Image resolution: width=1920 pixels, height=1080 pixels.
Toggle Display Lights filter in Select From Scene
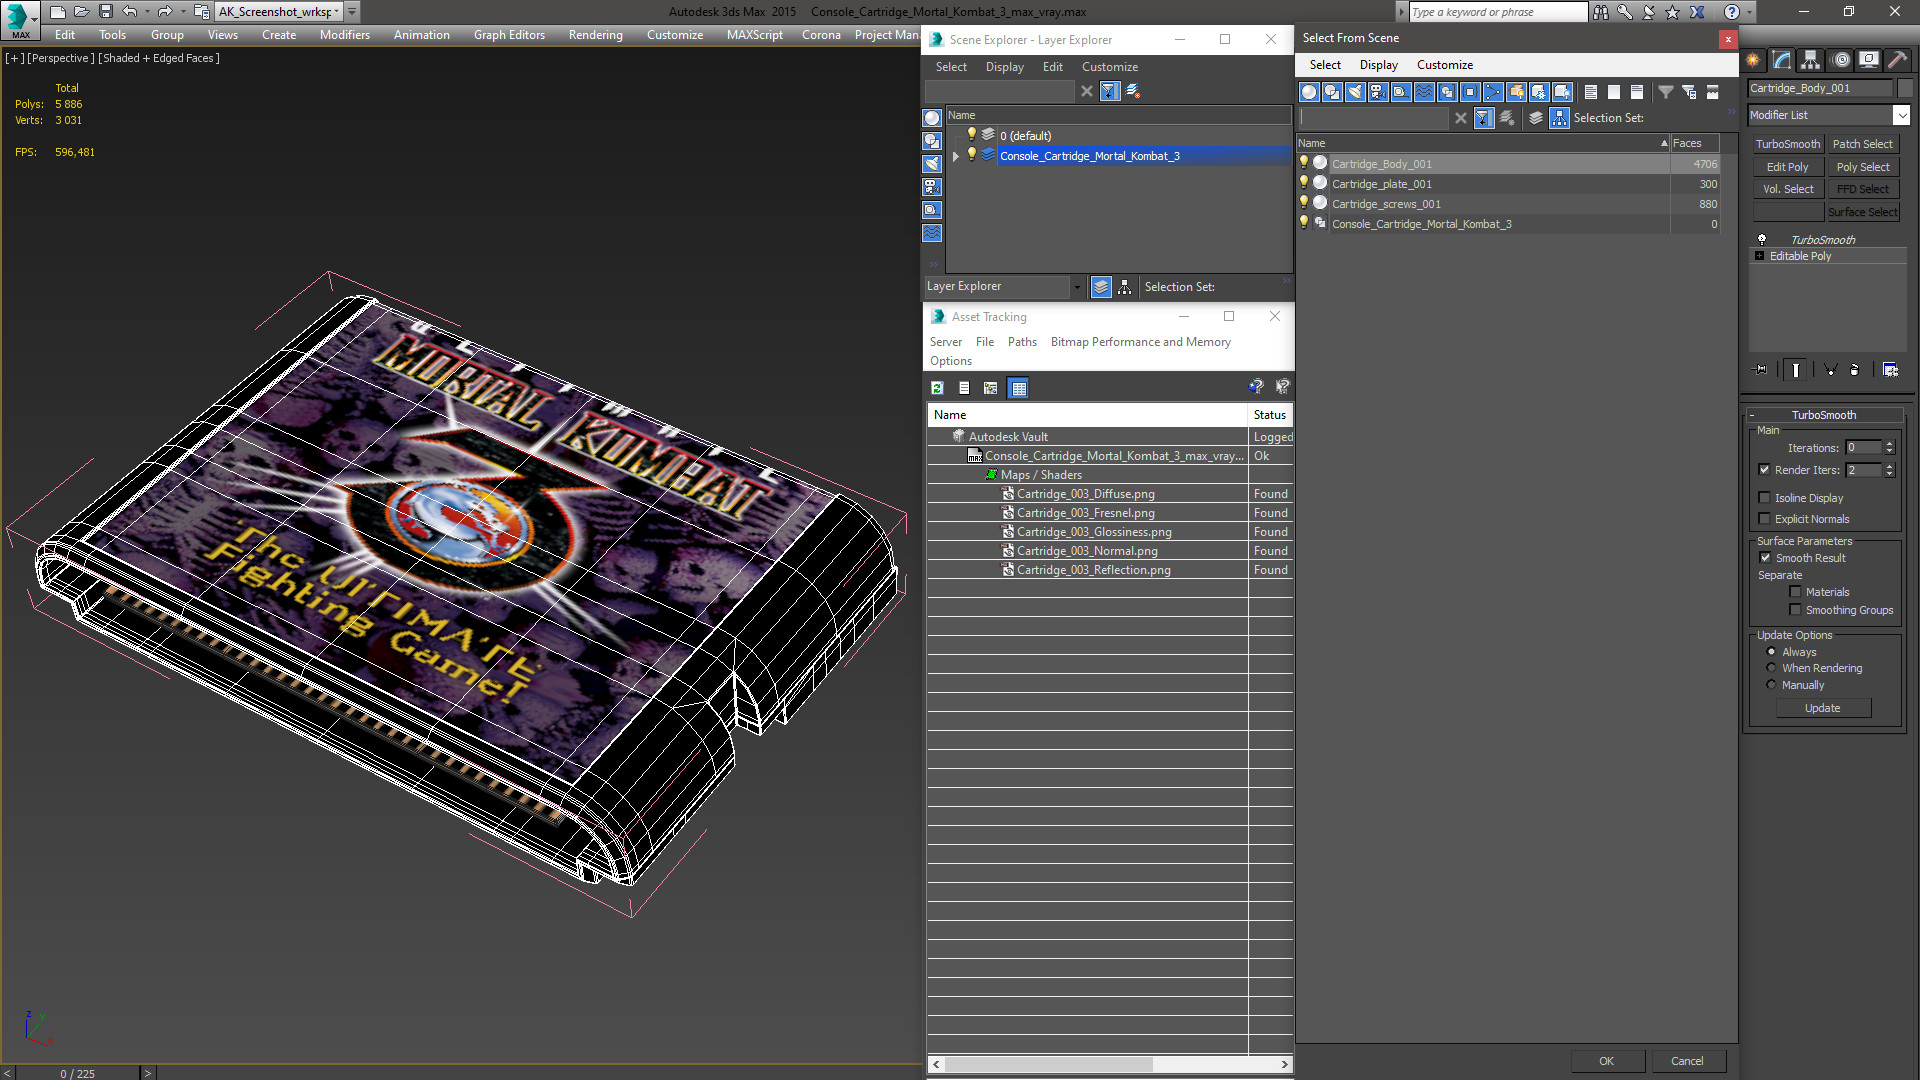[x=1355, y=92]
